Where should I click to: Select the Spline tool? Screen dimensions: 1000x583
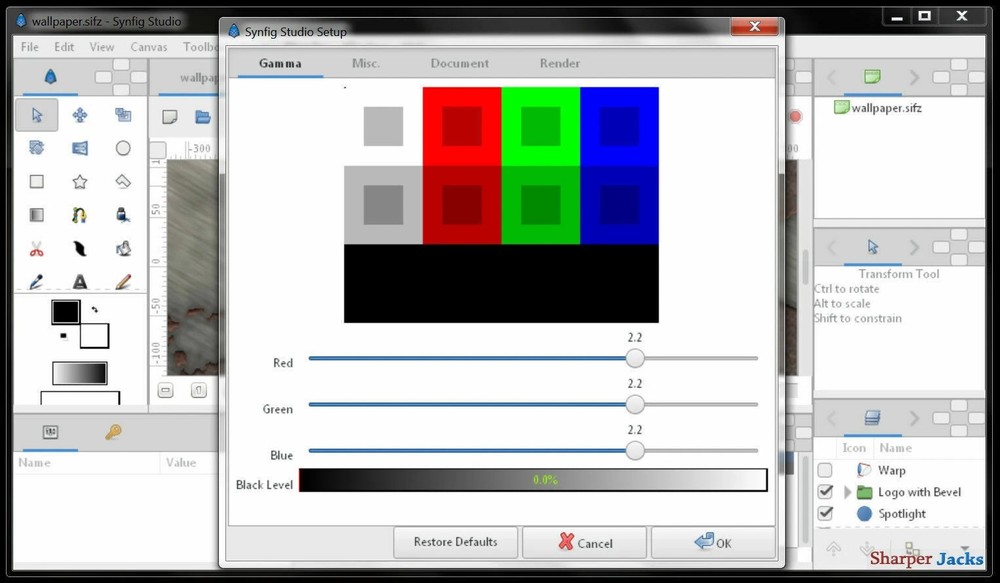pyautogui.click(x=80, y=215)
